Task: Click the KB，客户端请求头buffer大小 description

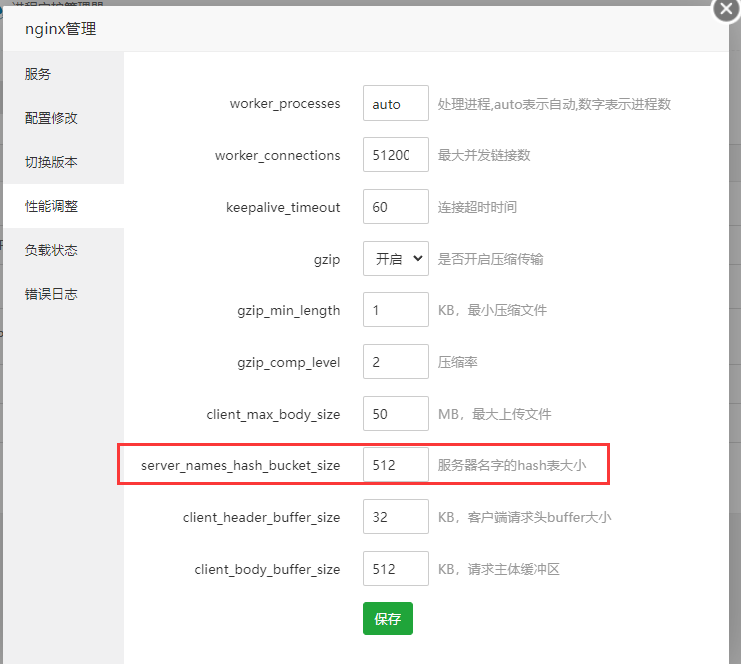Action: coord(525,517)
